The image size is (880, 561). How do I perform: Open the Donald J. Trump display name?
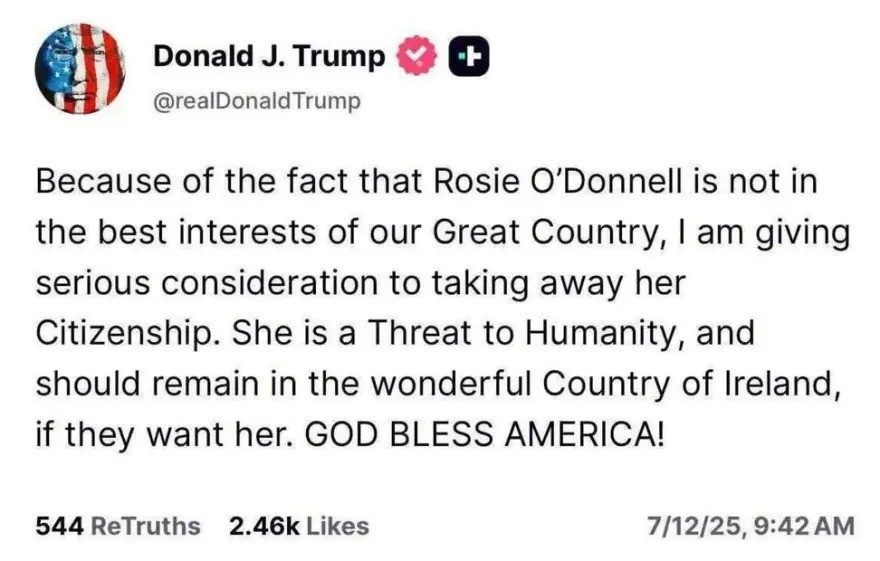coord(269,56)
